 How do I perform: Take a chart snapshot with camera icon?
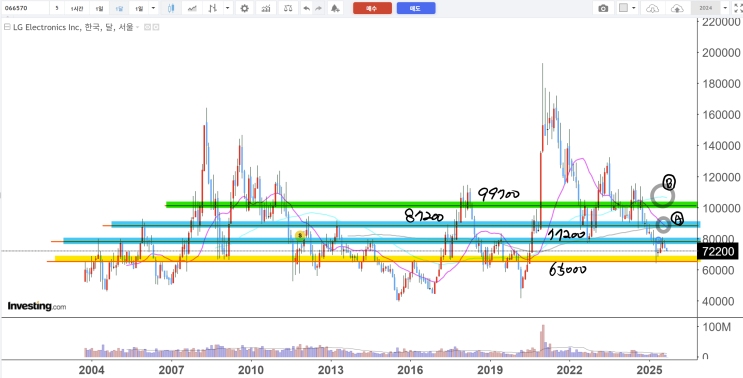(x=603, y=8)
